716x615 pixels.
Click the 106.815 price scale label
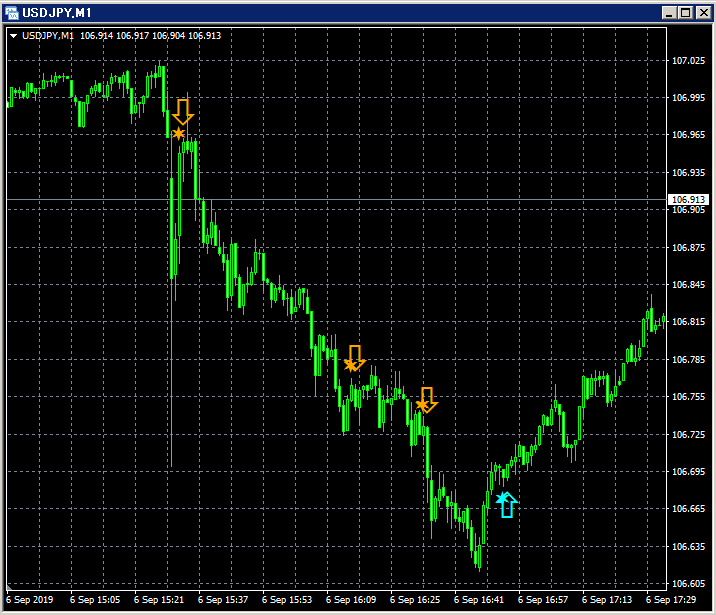688,321
